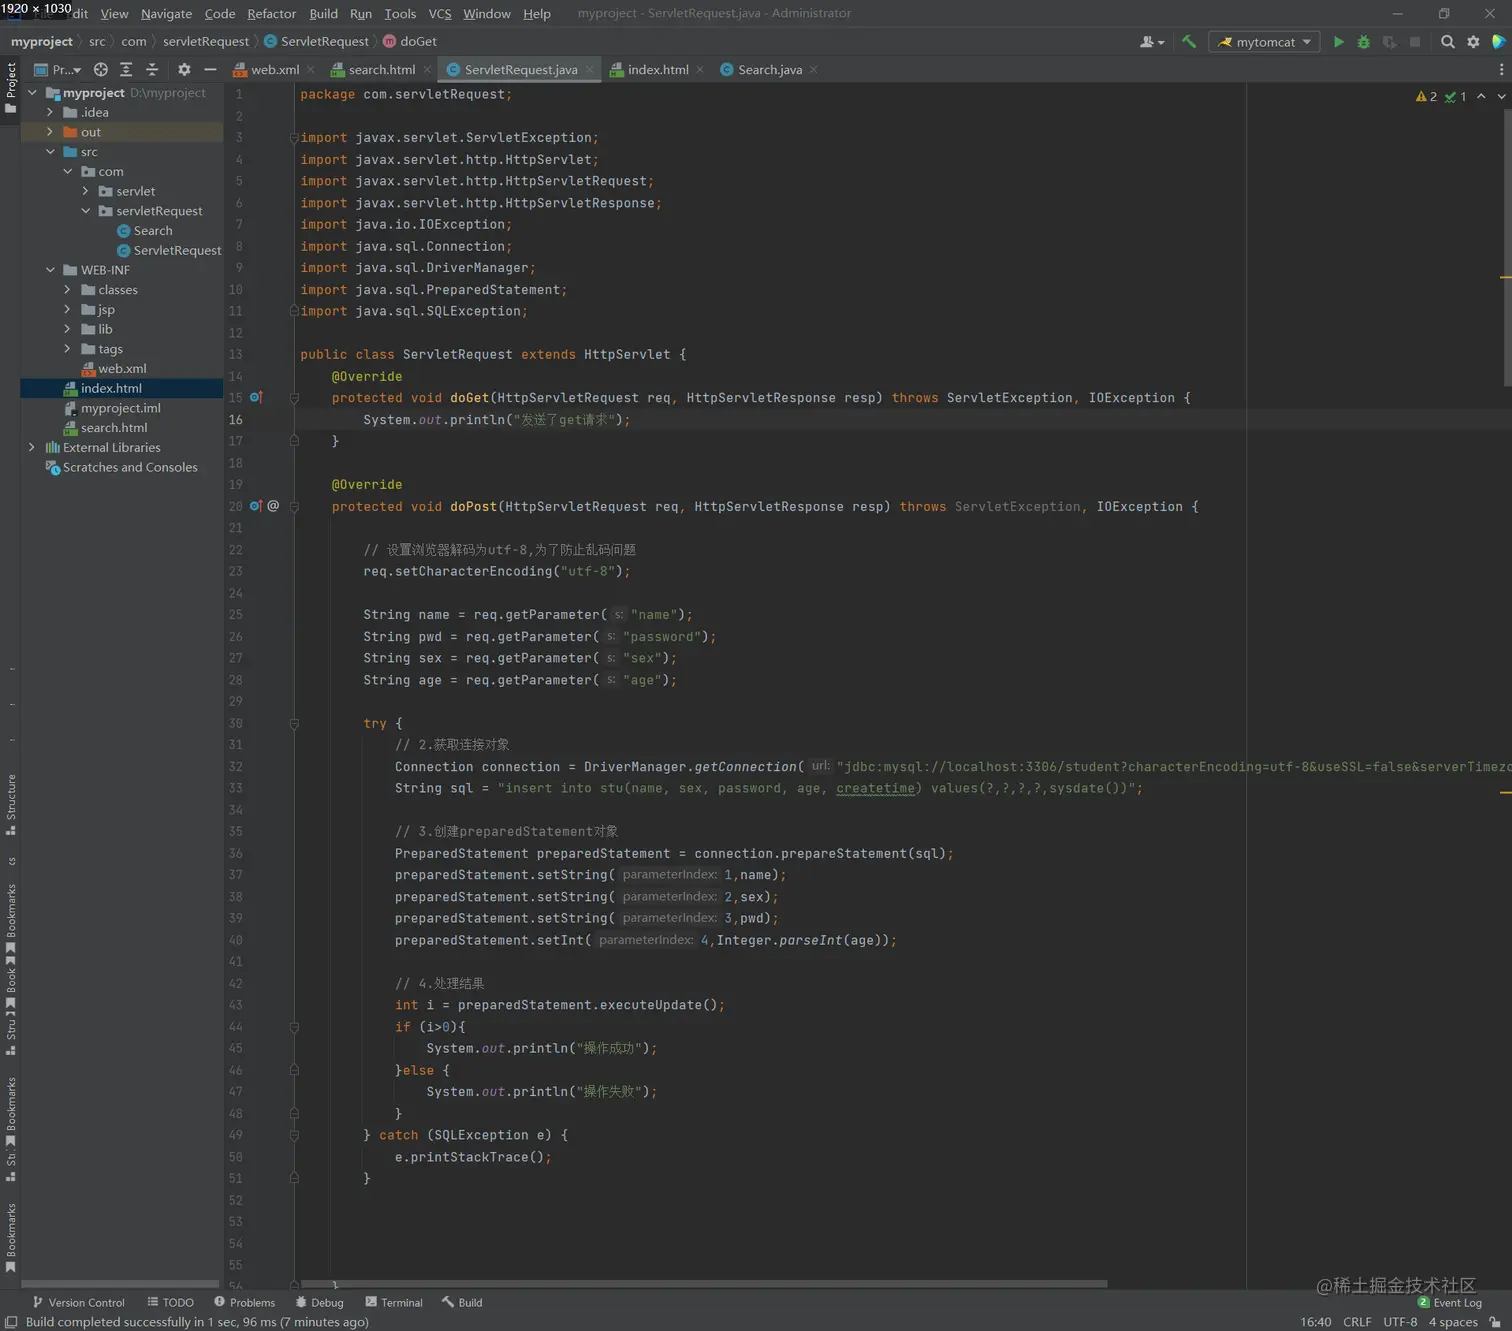Open Search Everywhere magnifier icon
Image resolution: width=1512 pixels, height=1331 pixels.
(1447, 42)
